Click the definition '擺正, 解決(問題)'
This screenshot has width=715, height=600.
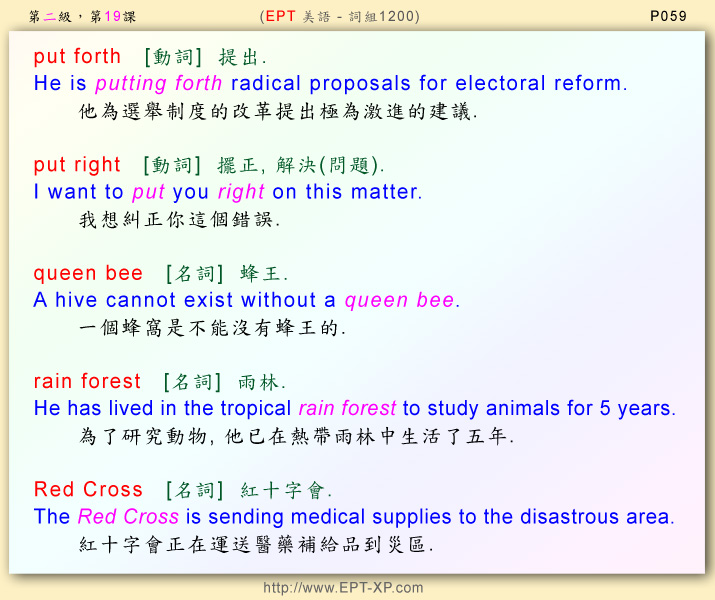click(301, 165)
